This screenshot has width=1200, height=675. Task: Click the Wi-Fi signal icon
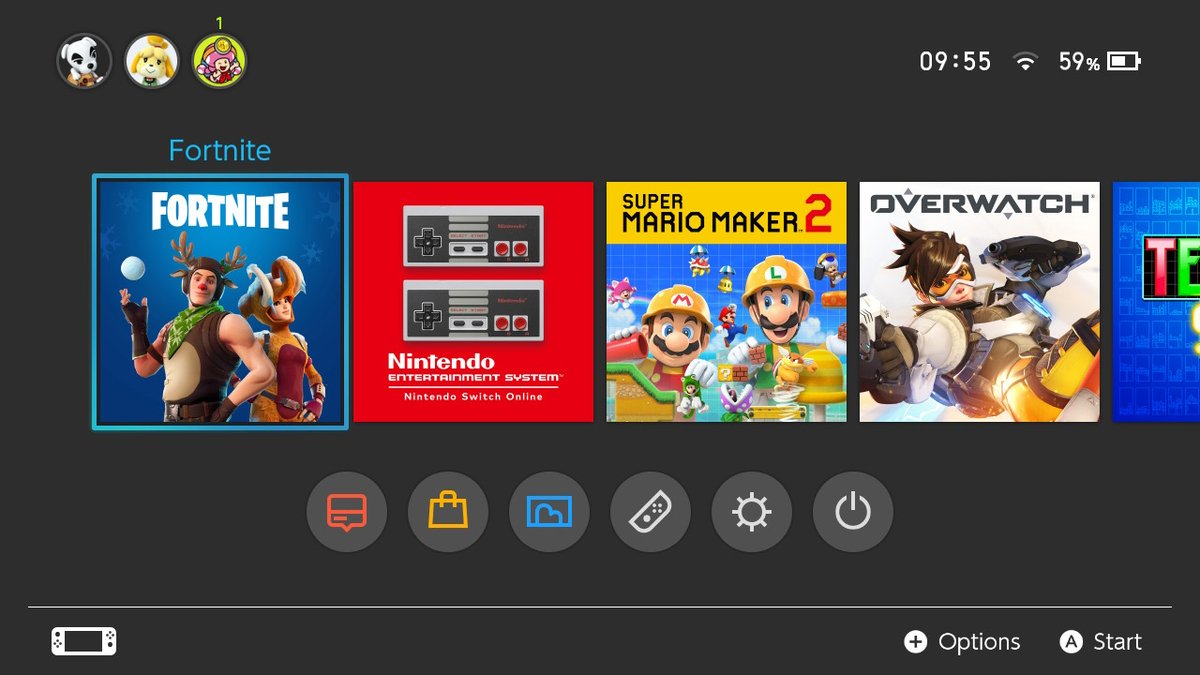[x=1025, y=62]
